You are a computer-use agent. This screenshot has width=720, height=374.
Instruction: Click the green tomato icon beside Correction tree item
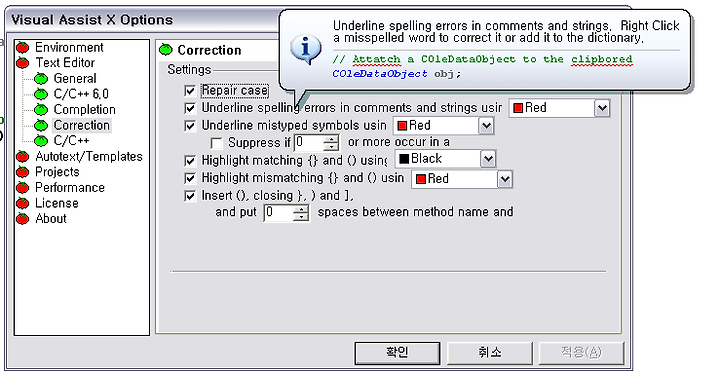41,125
